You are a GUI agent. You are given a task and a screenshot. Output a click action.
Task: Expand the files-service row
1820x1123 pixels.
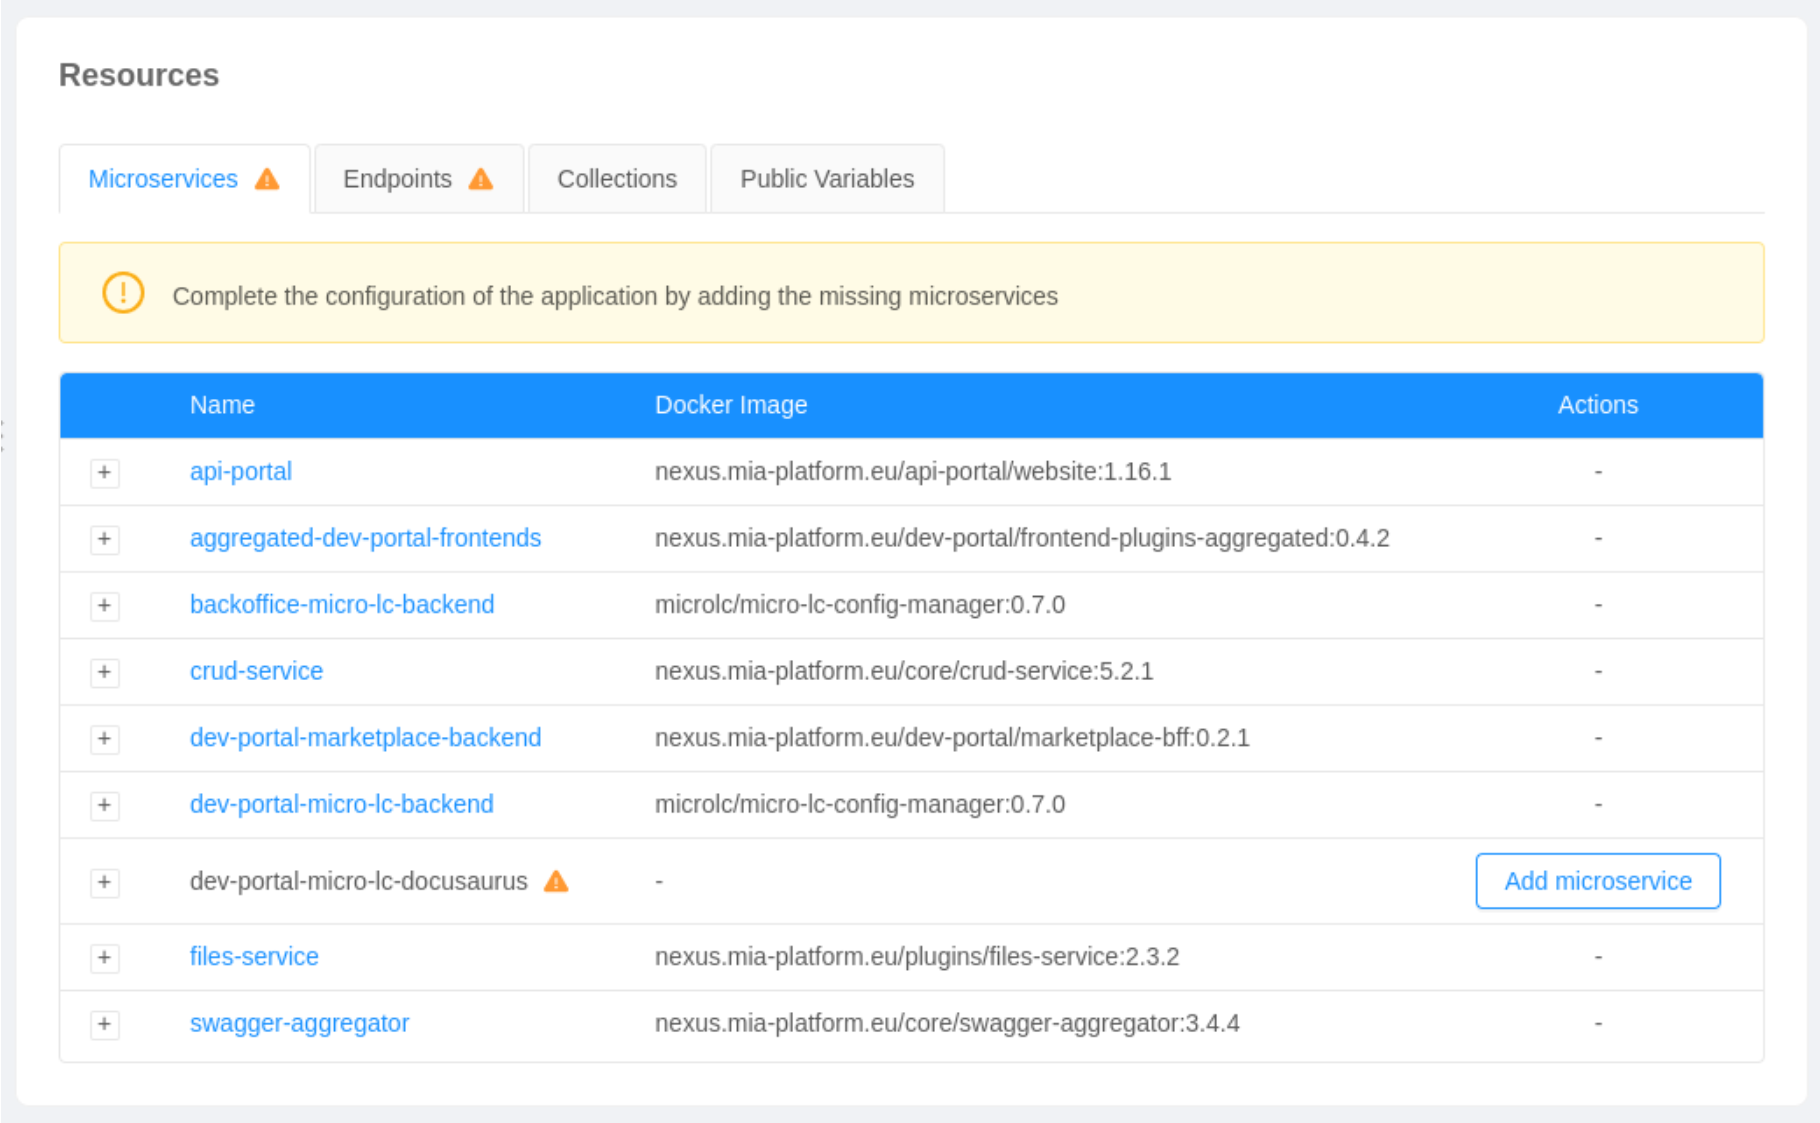click(x=104, y=957)
